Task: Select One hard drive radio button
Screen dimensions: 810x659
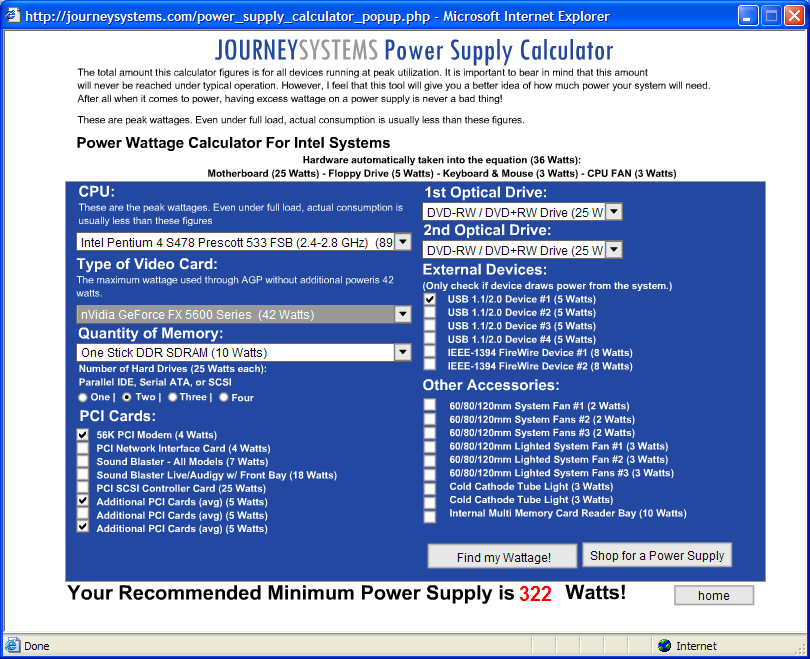Action: pyautogui.click(x=83, y=397)
